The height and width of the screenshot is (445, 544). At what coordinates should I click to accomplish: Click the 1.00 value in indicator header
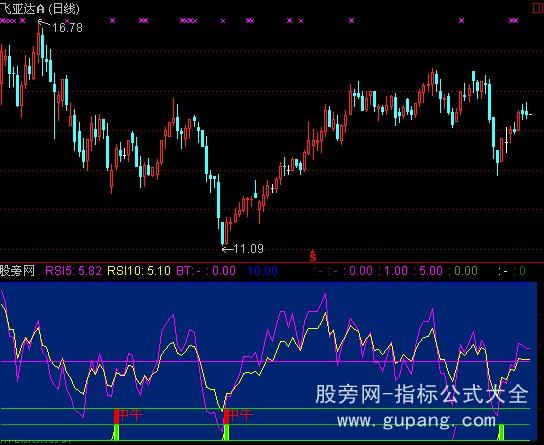396,271
